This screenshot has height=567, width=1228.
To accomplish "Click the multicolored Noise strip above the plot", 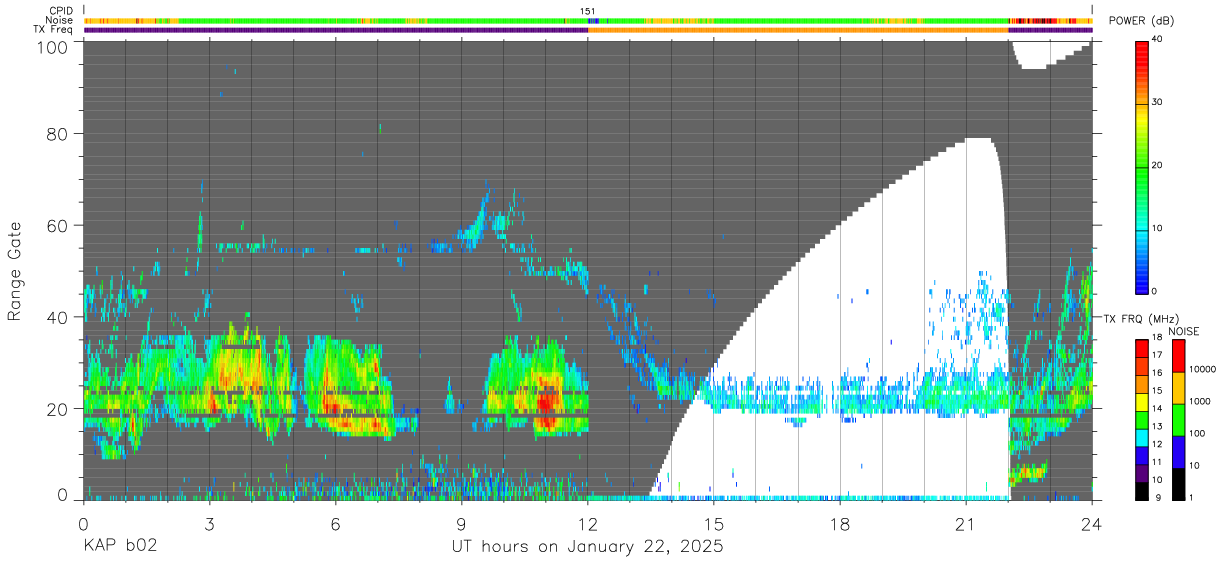I will coord(588,20).
